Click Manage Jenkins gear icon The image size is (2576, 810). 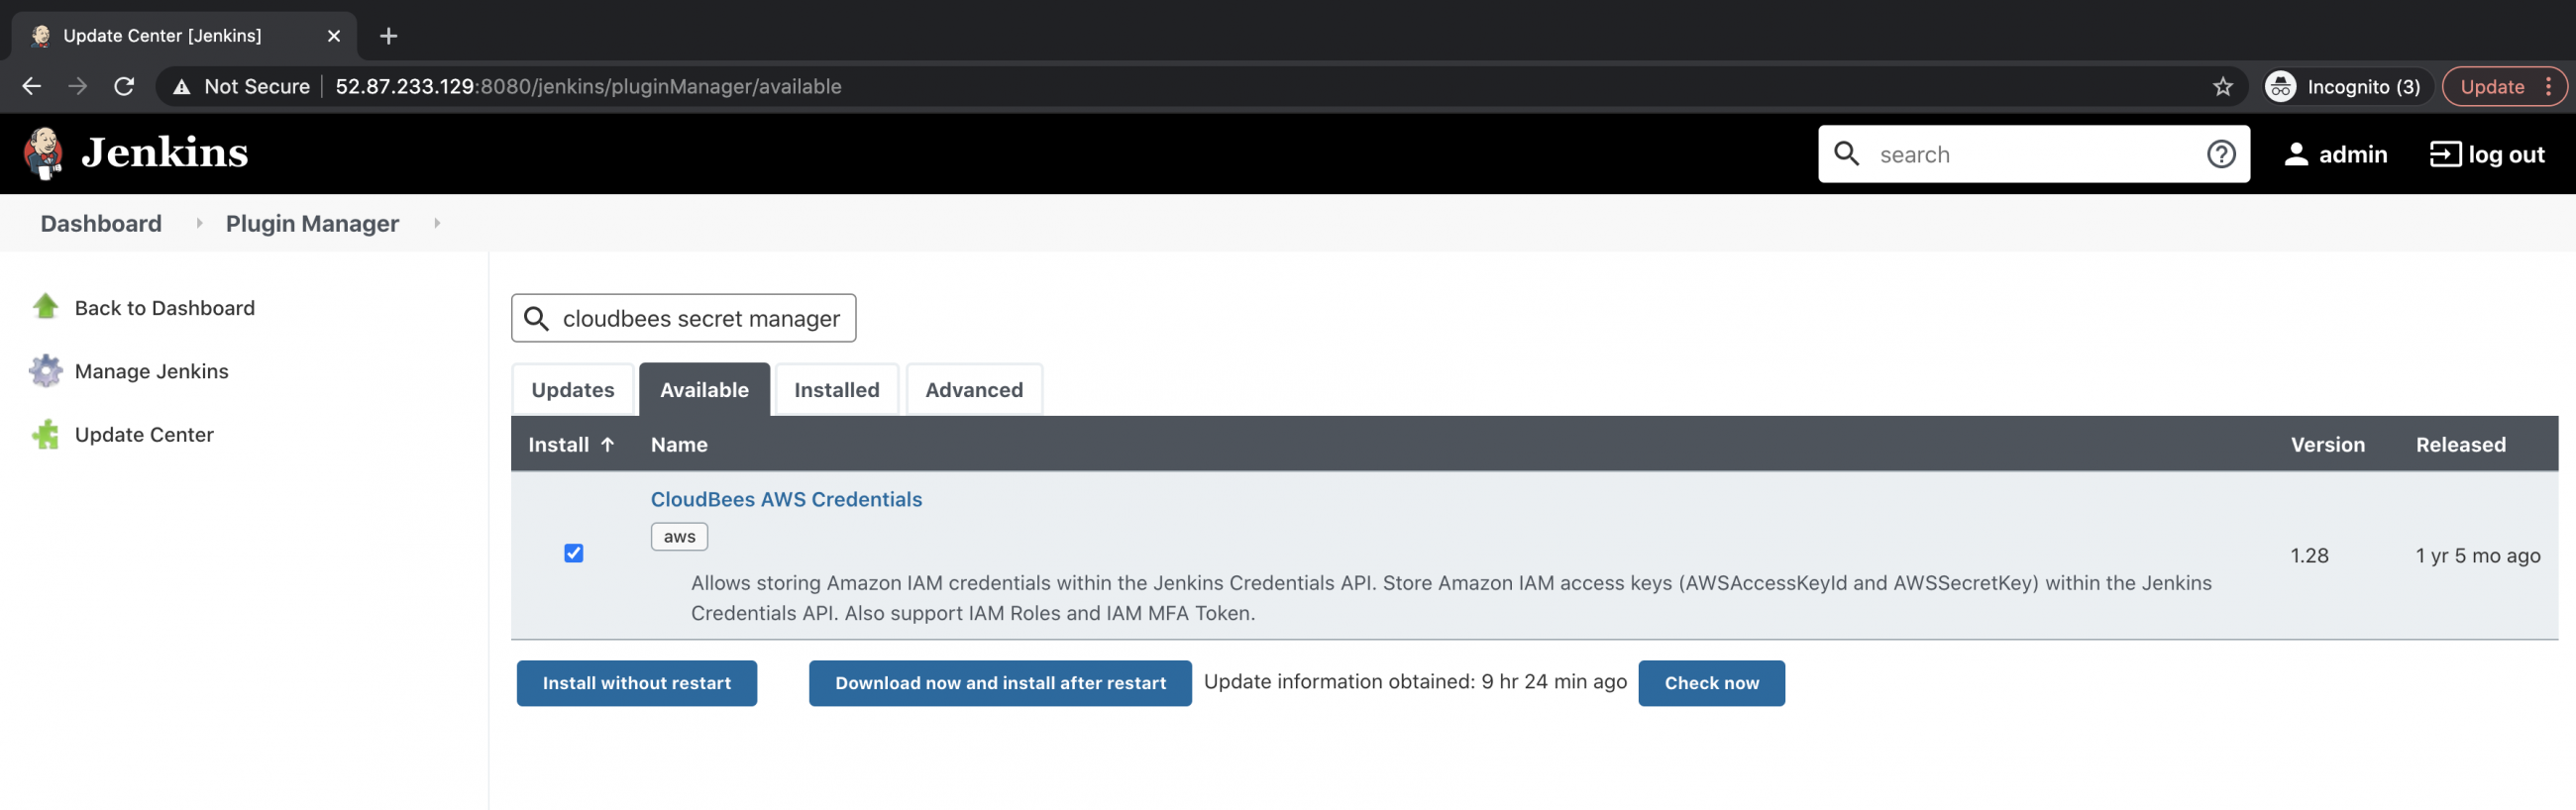click(x=45, y=370)
